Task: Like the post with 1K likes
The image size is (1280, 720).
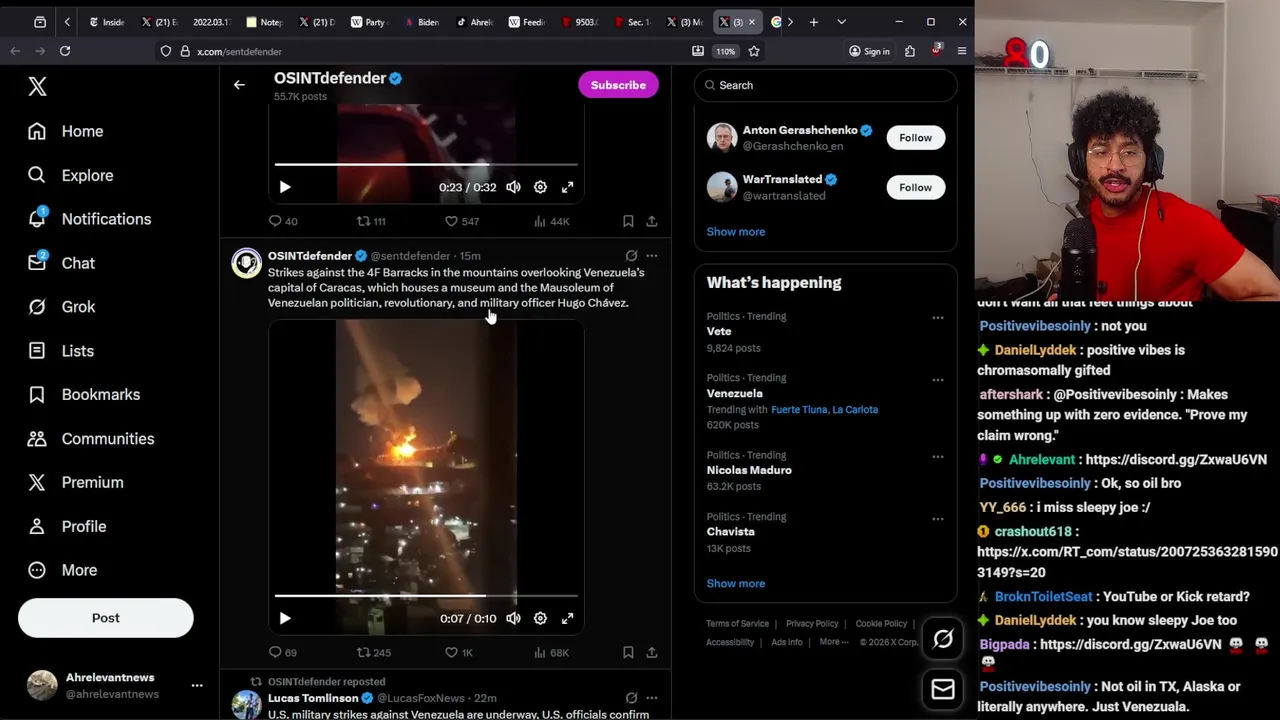Action: (x=459, y=652)
